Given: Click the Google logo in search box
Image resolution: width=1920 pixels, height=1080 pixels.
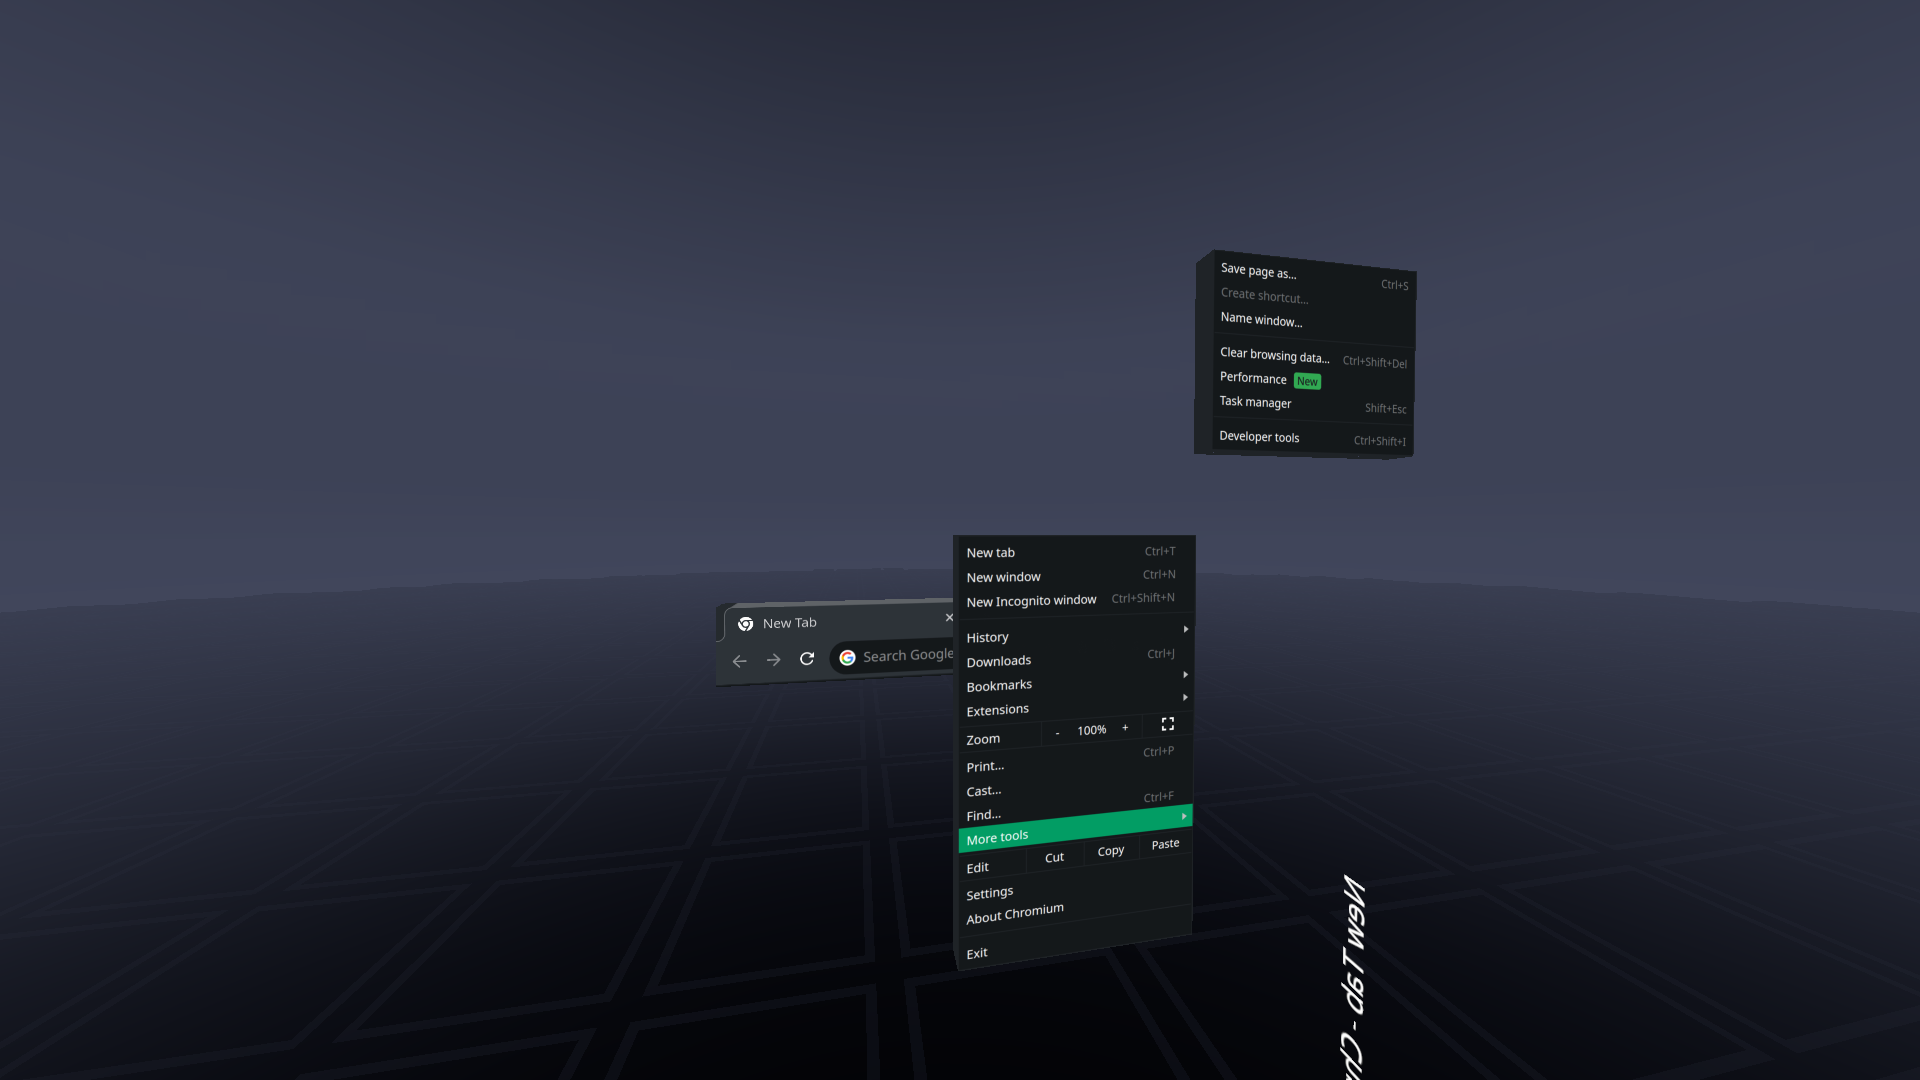Looking at the screenshot, I should pyautogui.click(x=847, y=657).
